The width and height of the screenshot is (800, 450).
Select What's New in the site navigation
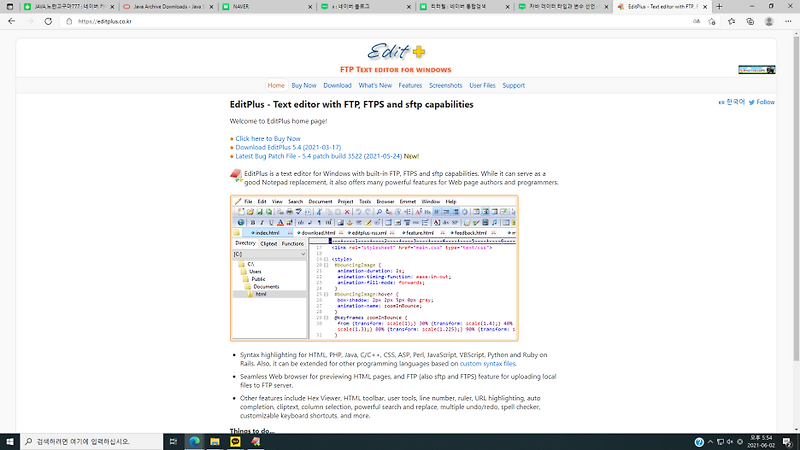pyautogui.click(x=375, y=85)
